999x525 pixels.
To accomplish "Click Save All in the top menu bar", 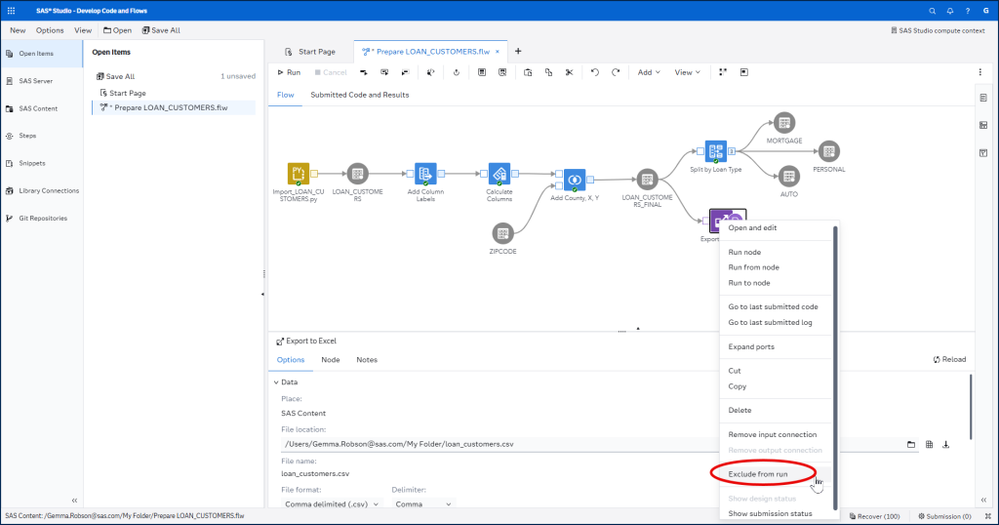I will coord(161,30).
